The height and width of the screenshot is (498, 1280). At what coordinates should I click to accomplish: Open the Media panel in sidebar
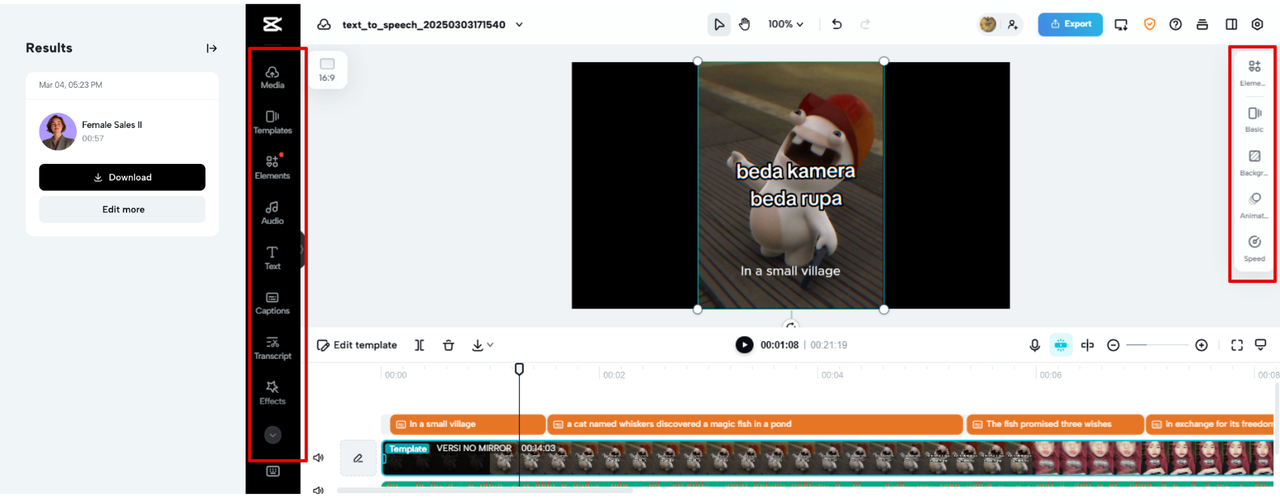[272, 77]
